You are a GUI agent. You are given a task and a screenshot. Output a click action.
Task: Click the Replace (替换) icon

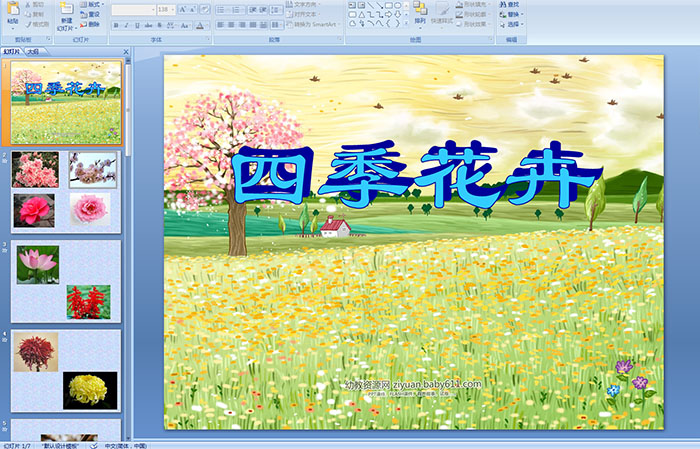coord(511,14)
